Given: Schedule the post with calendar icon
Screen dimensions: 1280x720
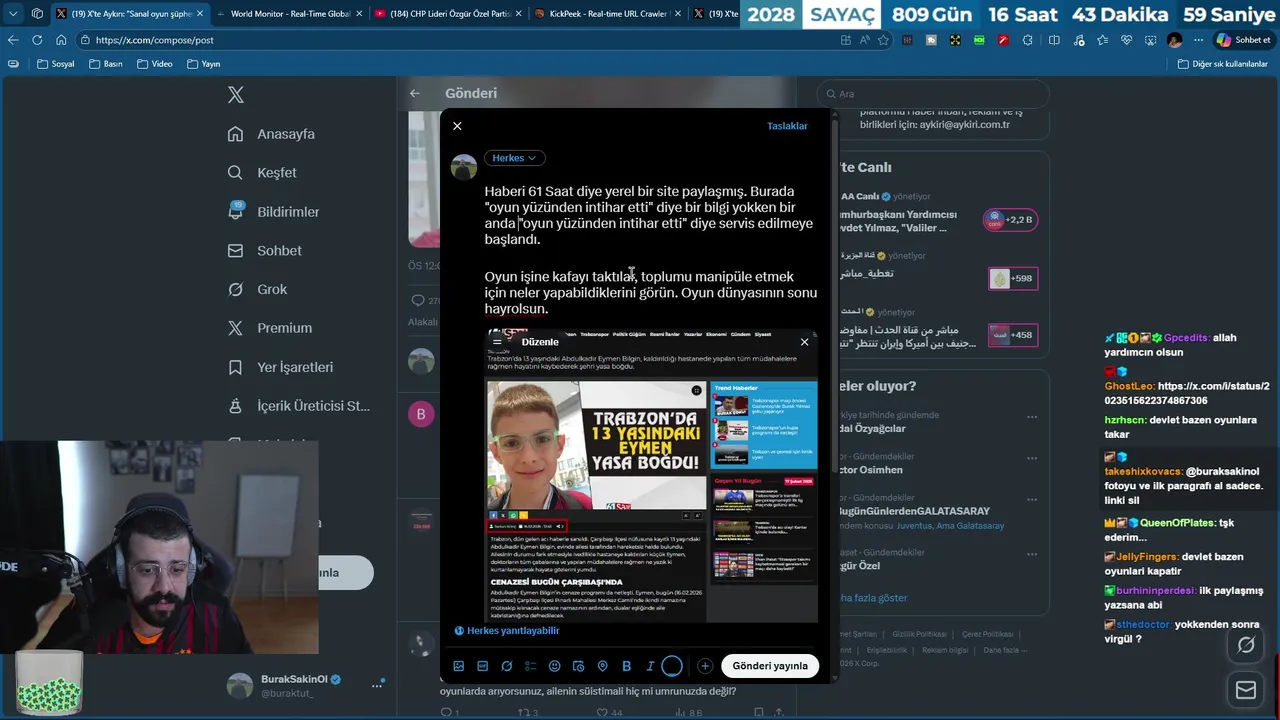Looking at the screenshot, I should point(579,666).
